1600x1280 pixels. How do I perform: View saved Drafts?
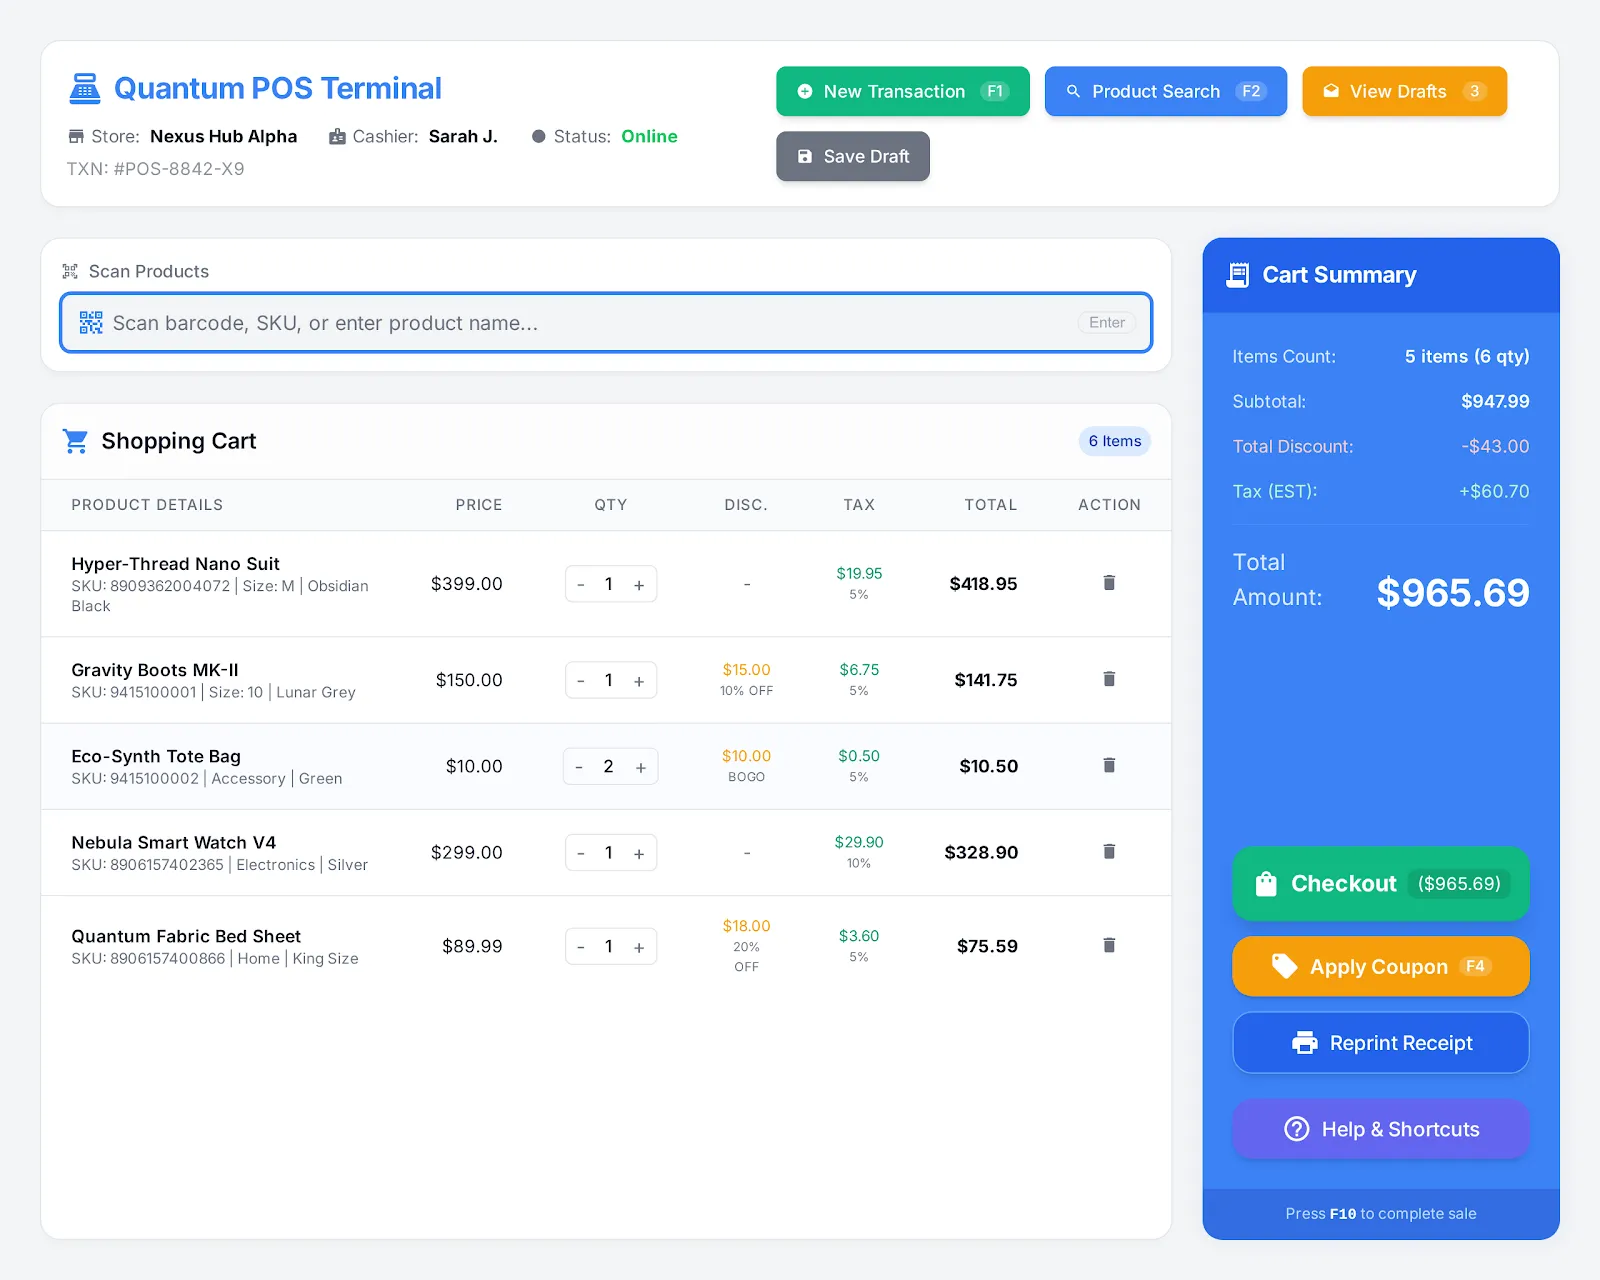pyautogui.click(x=1403, y=91)
